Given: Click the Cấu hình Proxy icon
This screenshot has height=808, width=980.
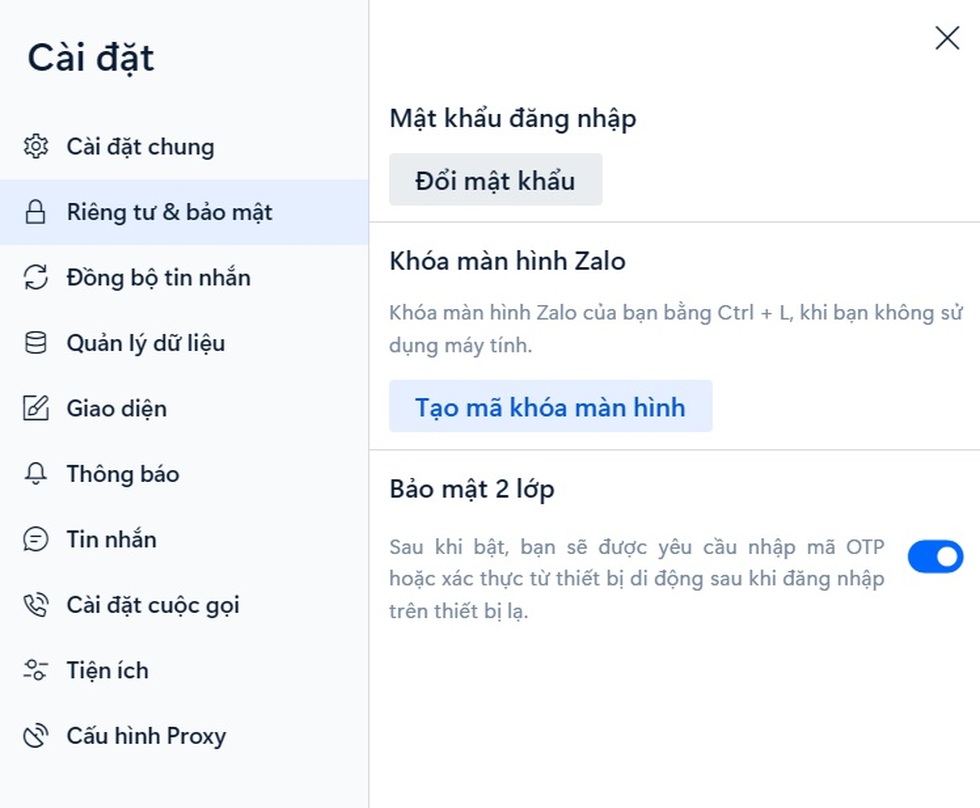Looking at the screenshot, I should [36, 736].
